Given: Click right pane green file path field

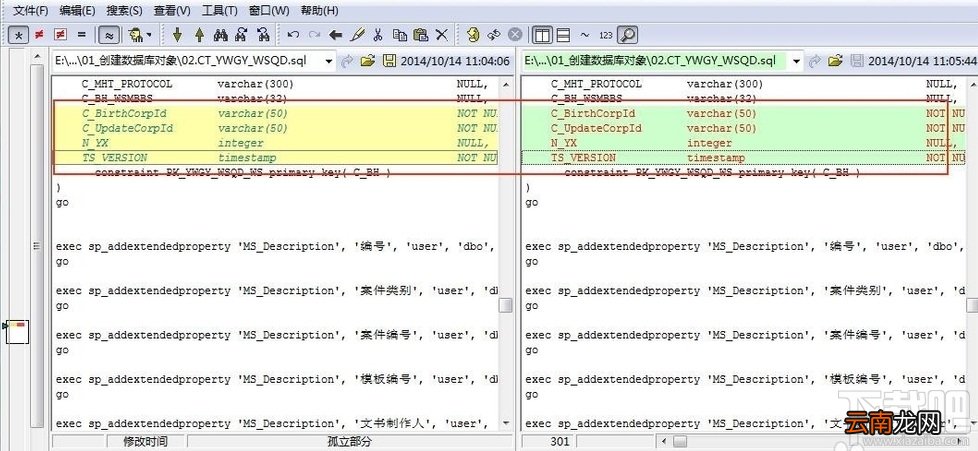Looking at the screenshot, I should pos(654,61).
